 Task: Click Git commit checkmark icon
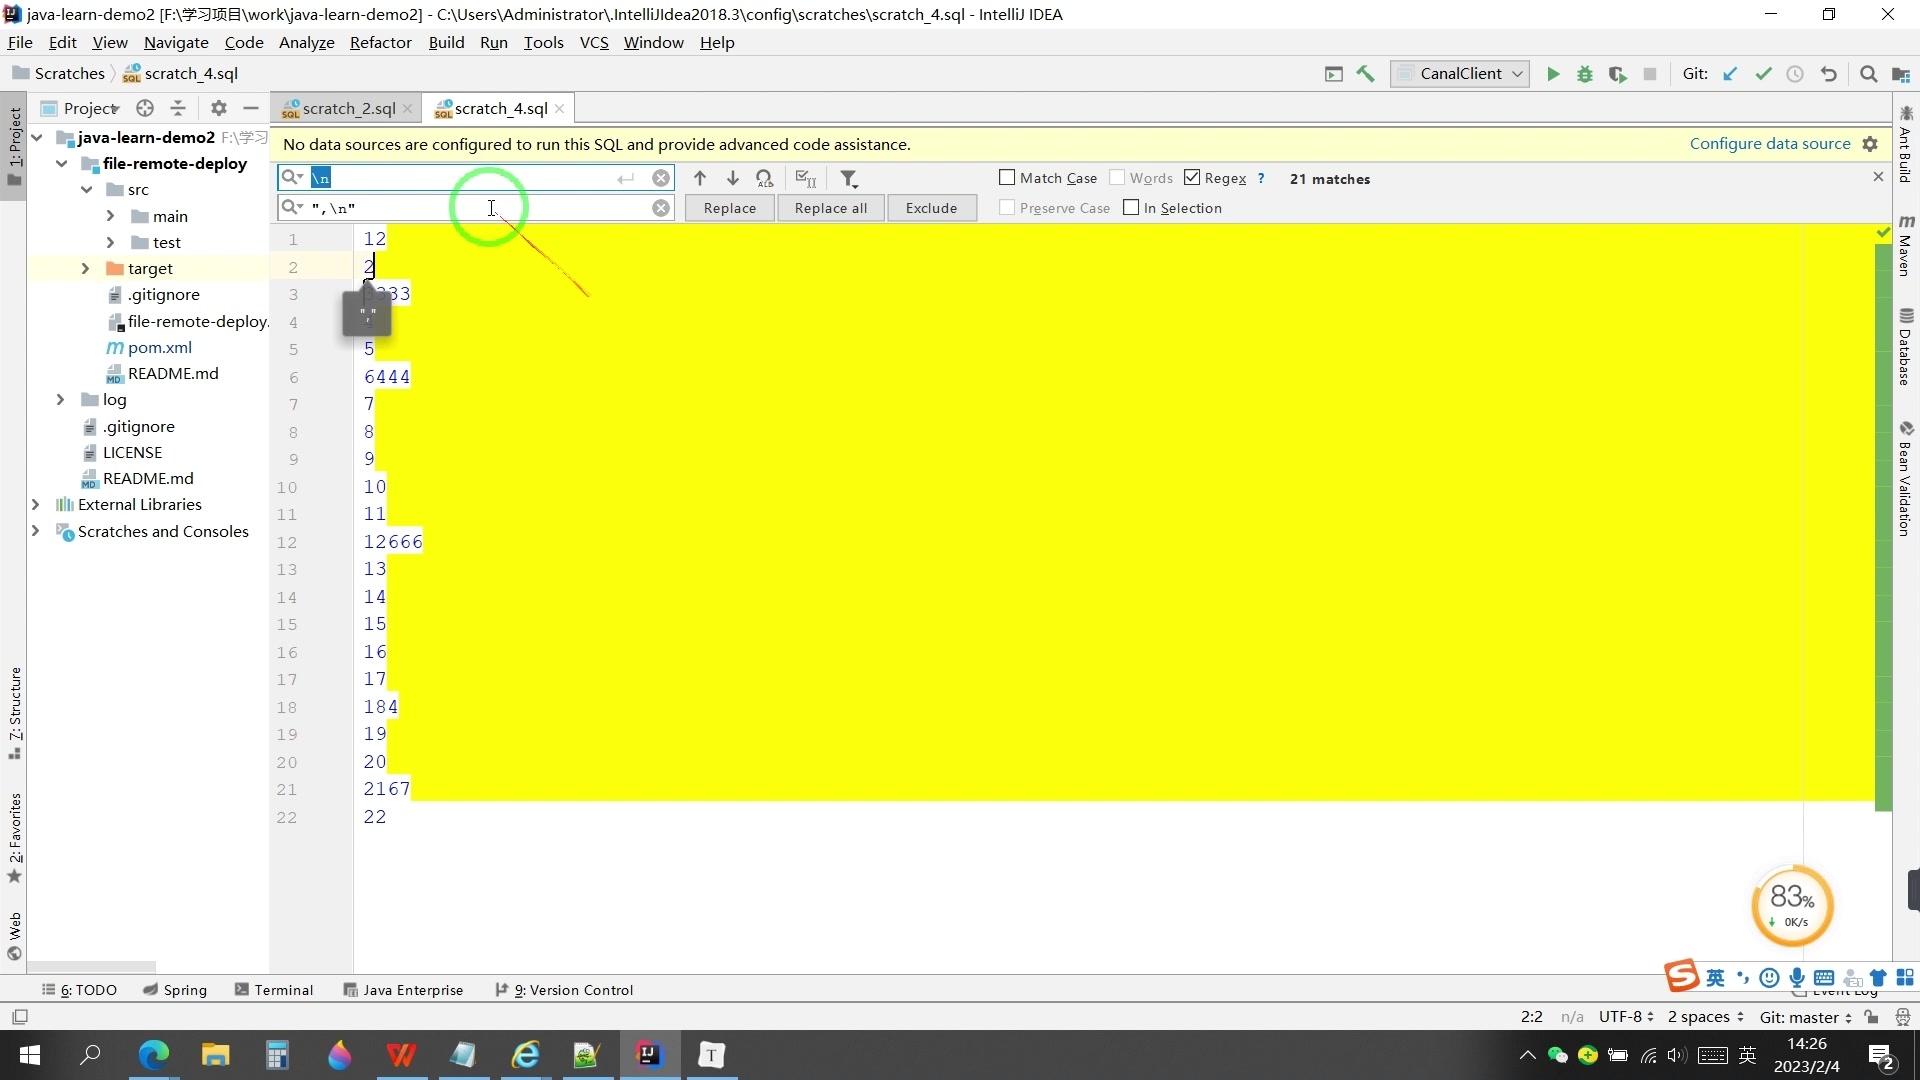(1763, 74)
